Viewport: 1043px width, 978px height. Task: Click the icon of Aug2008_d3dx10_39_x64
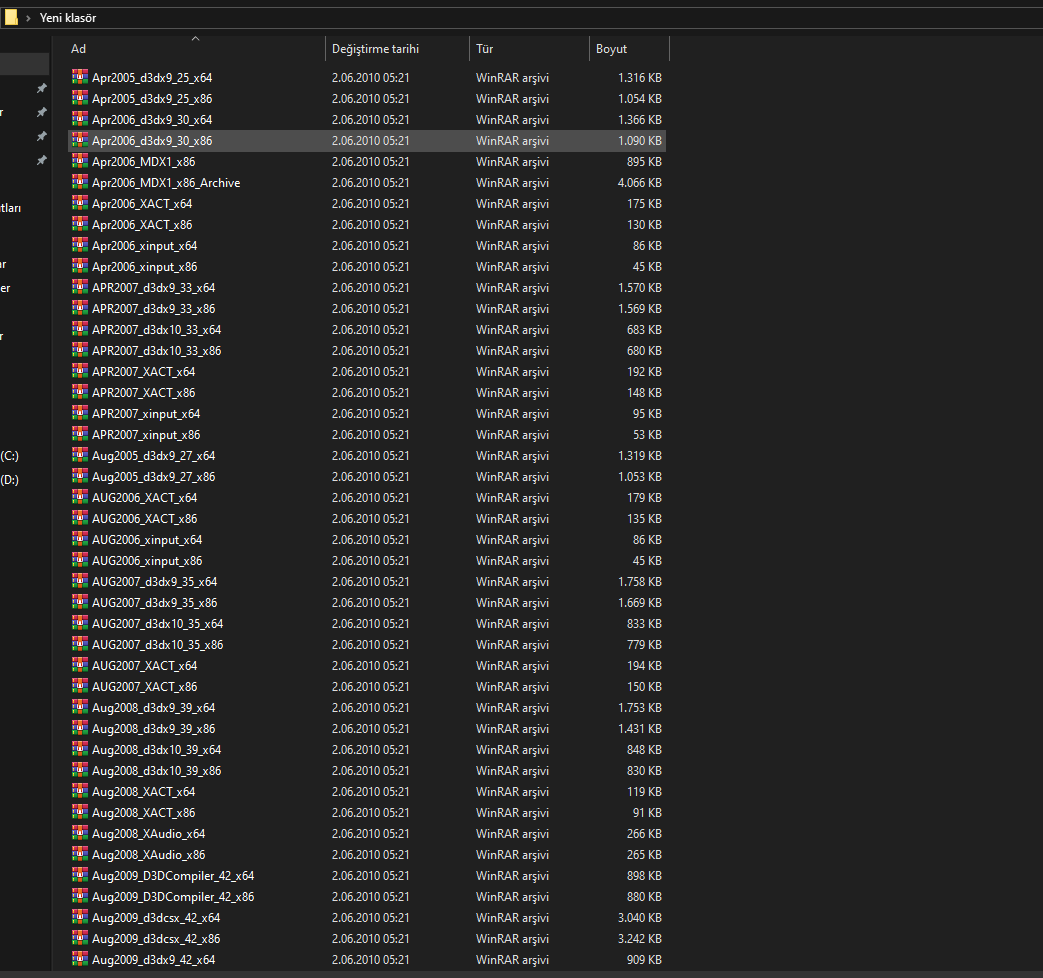tap(80, 749)
